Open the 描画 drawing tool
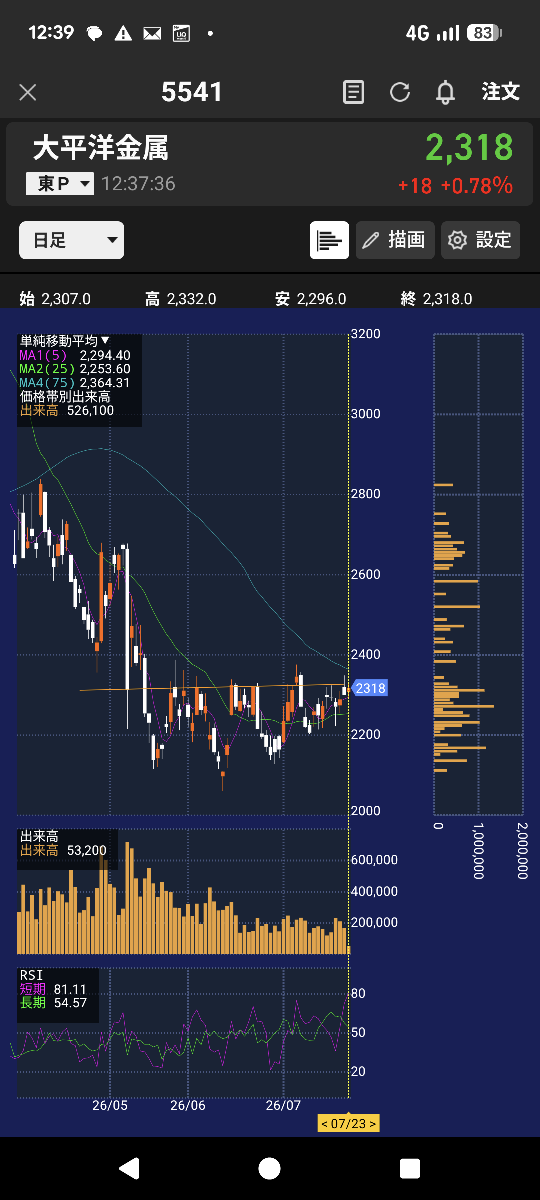This screenshot has width=540, height=1200. coord(395,240)
